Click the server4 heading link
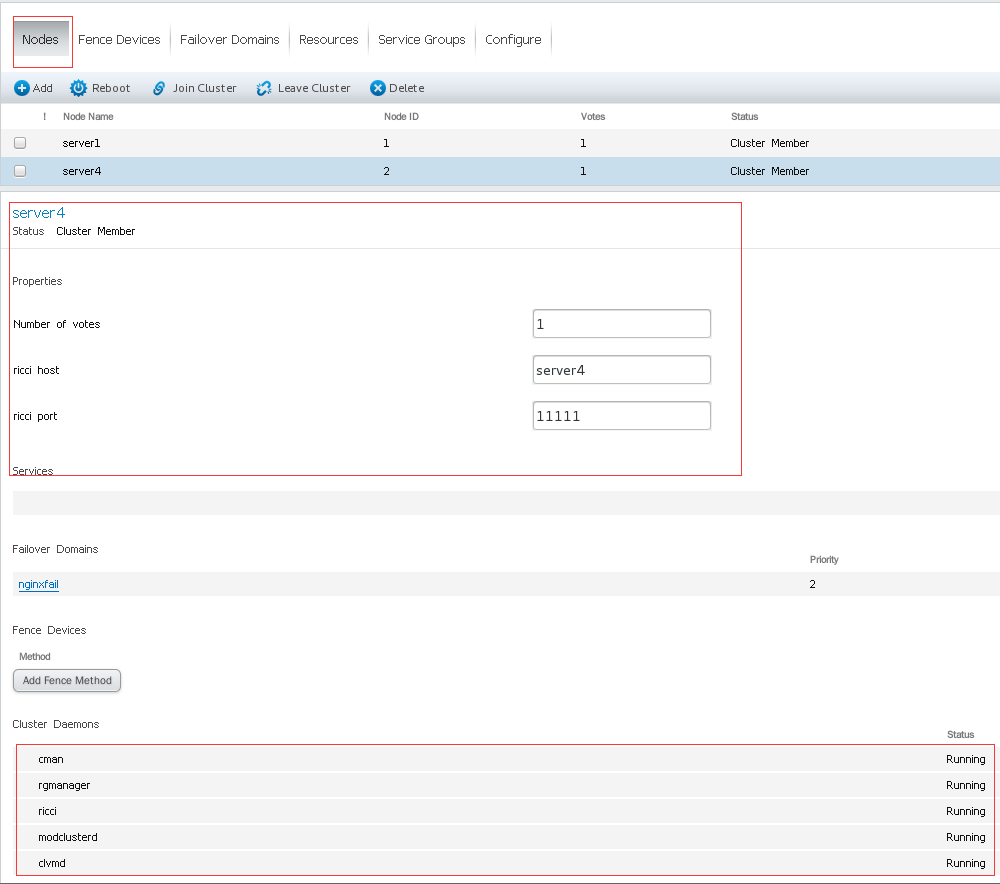 (x=39, y=213)
